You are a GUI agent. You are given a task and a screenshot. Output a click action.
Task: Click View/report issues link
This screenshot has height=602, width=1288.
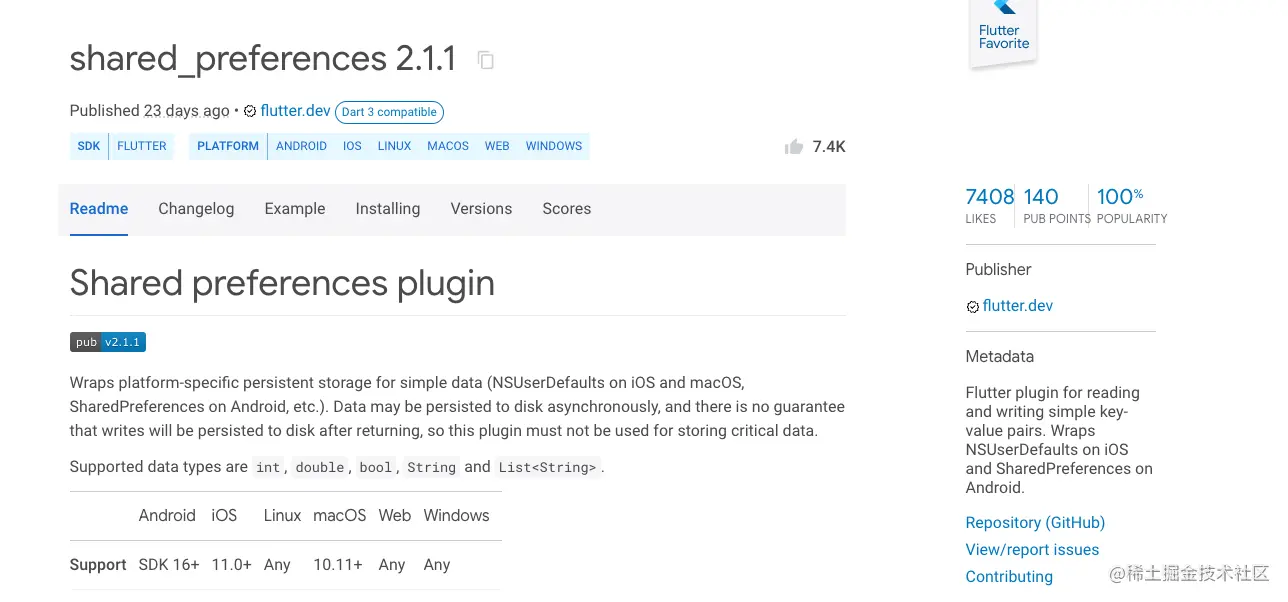pyautogui.click(x=1032, y=550)
